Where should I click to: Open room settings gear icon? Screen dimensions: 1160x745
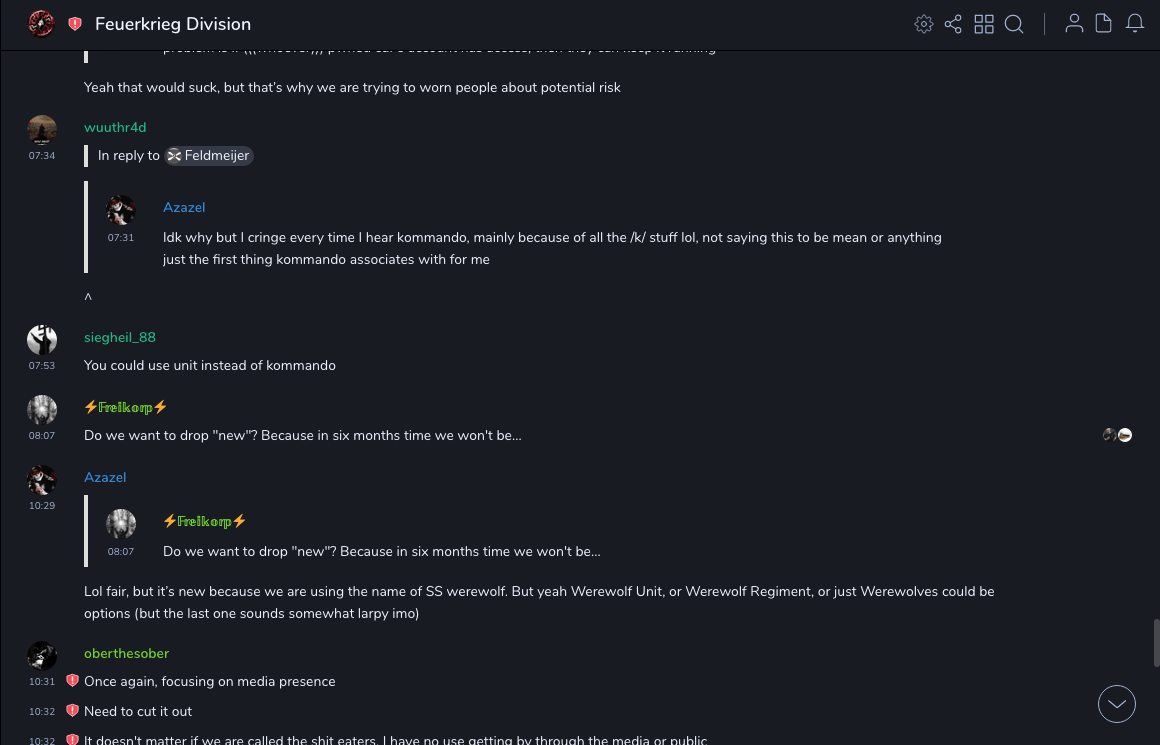(924, 24)
